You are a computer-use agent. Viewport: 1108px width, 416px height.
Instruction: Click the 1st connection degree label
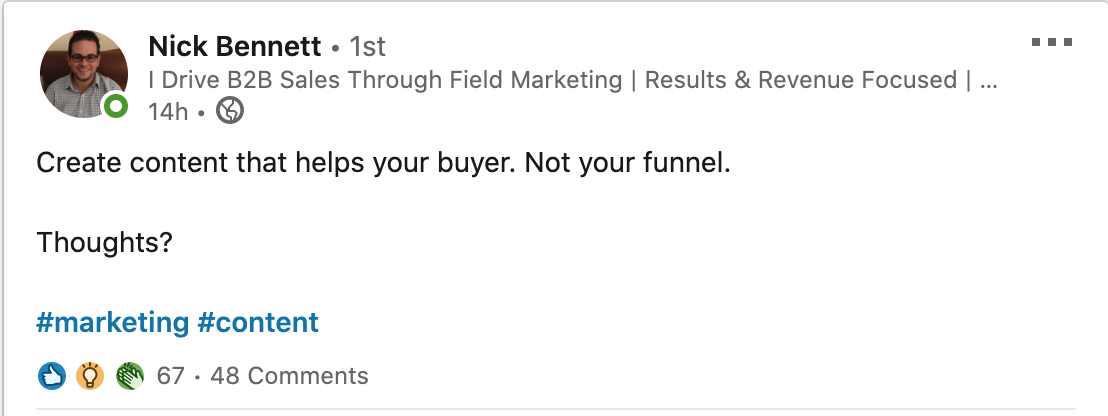pos(367,46)
